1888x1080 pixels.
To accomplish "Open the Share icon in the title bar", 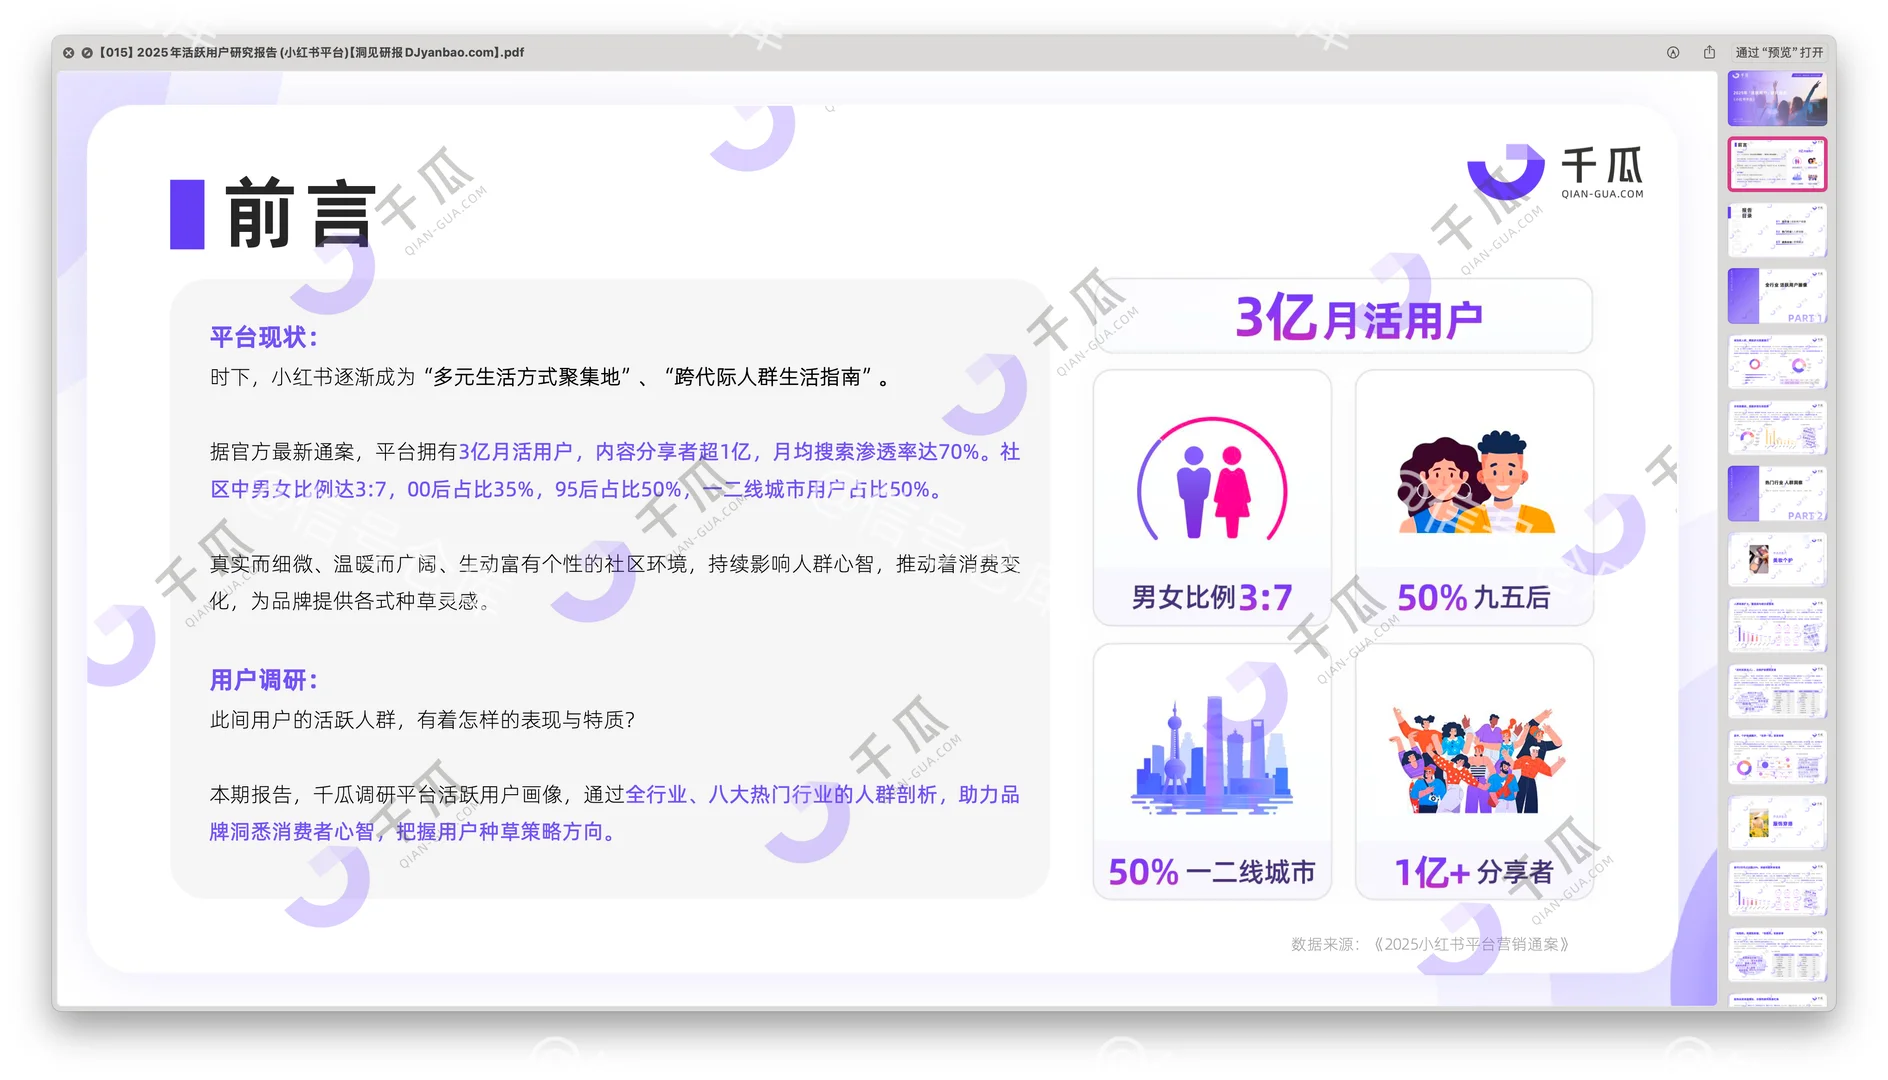I will [1709, 52].
